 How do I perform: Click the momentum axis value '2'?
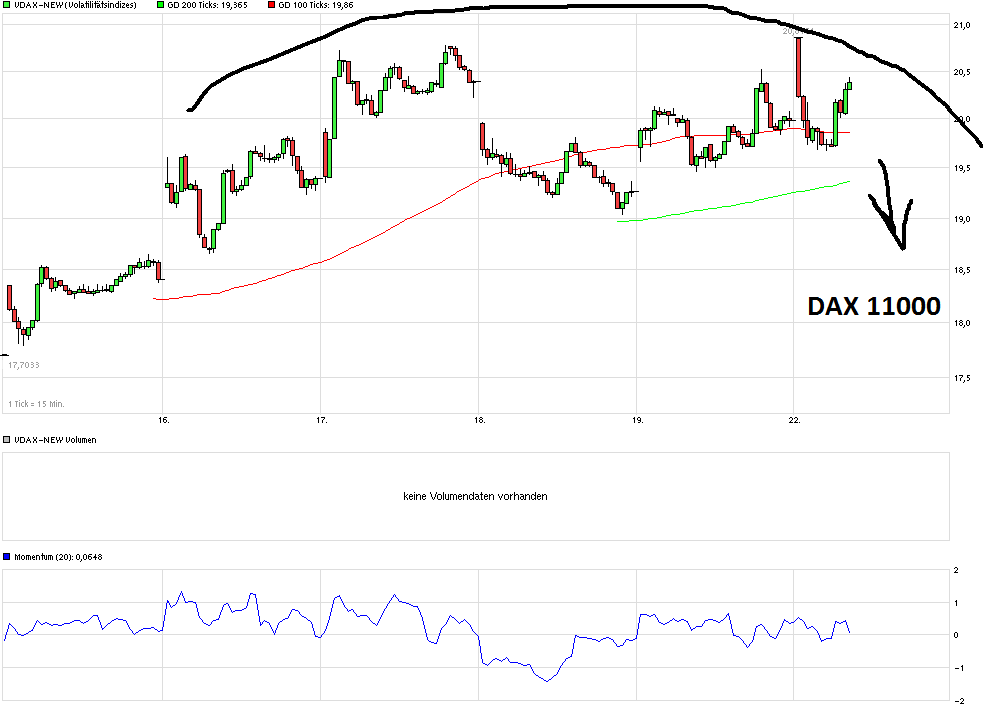956,570
